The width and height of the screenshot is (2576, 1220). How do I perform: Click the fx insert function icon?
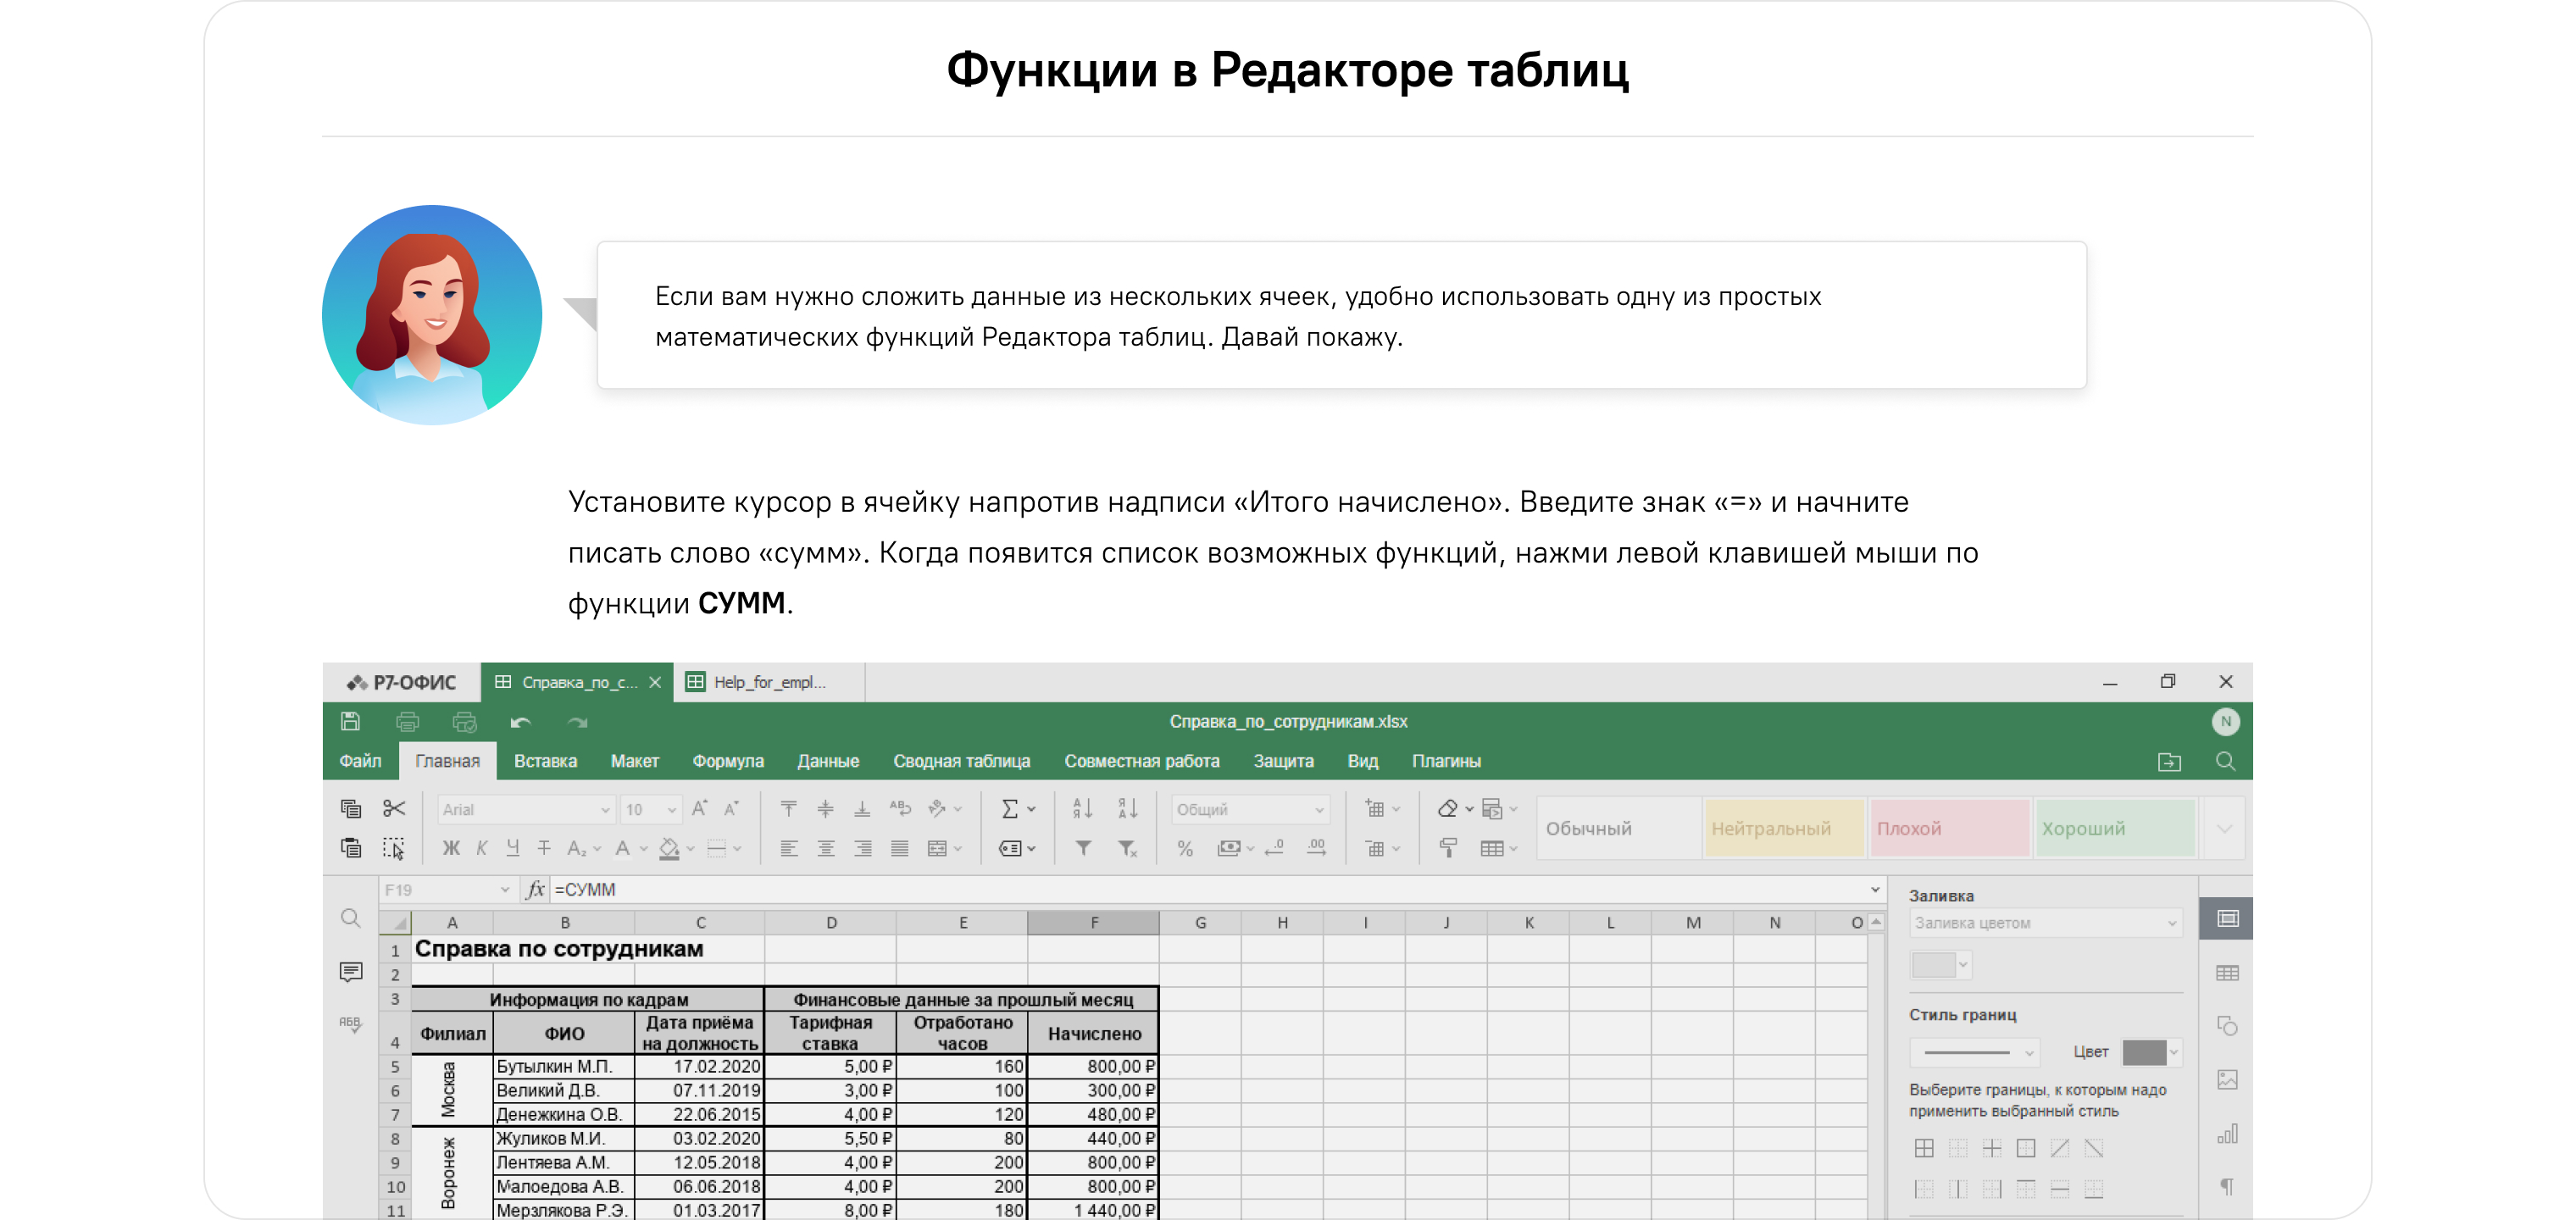(536, 889)
